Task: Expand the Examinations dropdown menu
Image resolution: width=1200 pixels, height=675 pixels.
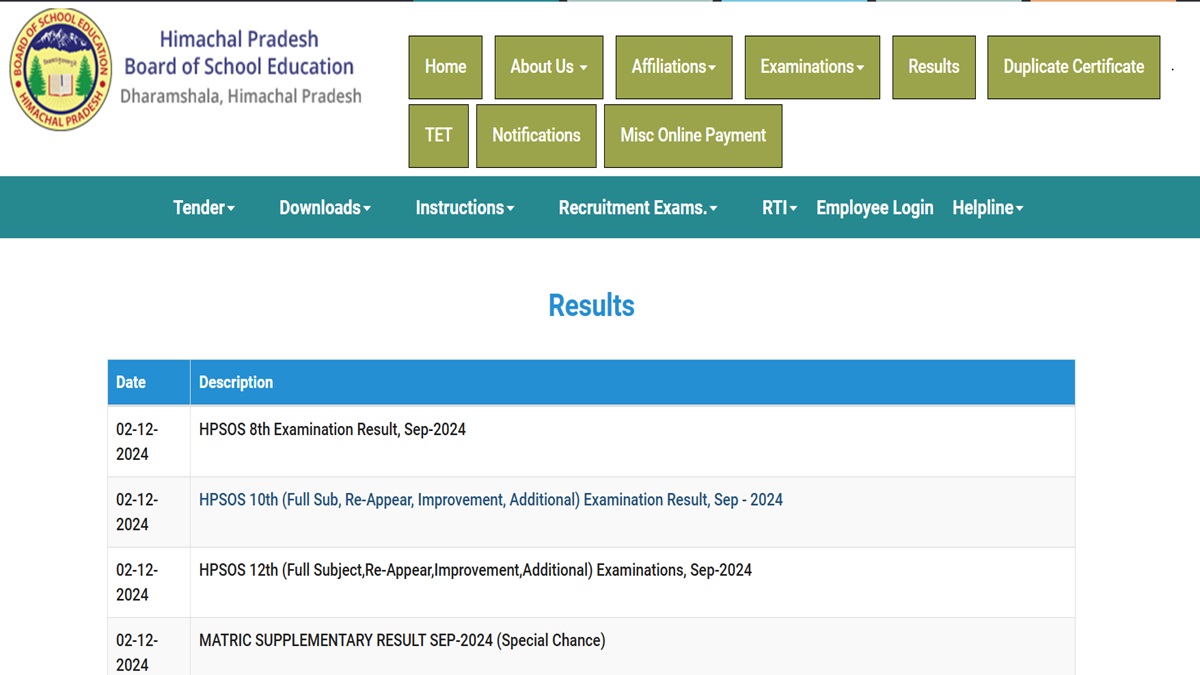Action: point(812,67)
